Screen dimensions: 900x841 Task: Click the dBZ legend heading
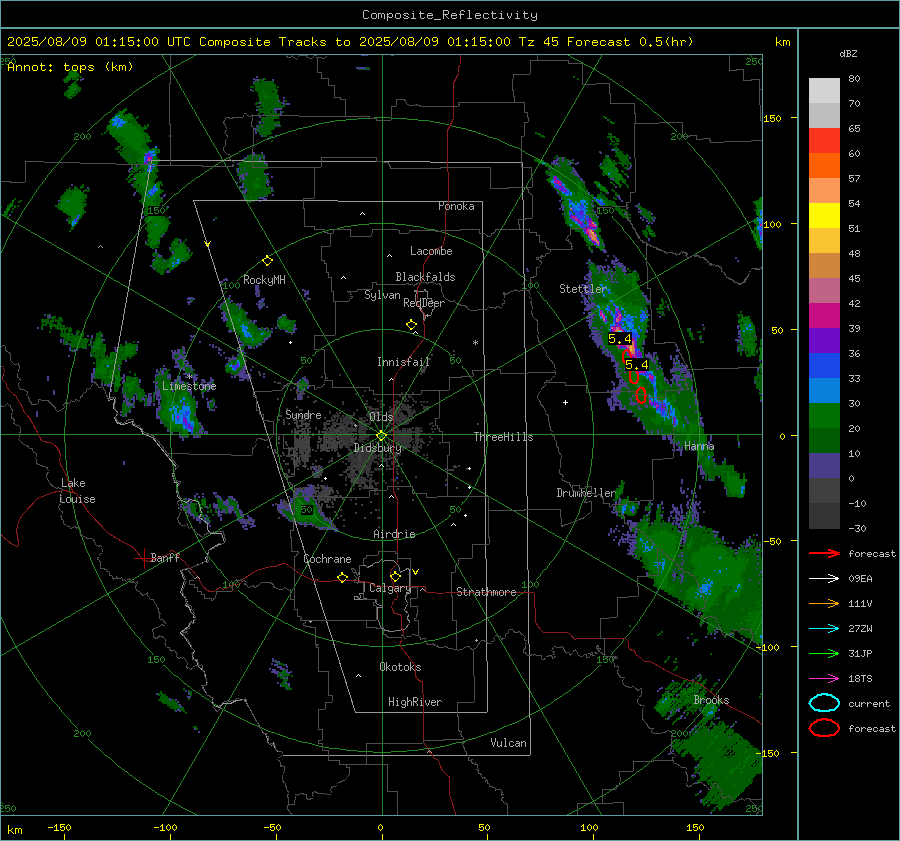pyautogui.click(x=848, y=54)
